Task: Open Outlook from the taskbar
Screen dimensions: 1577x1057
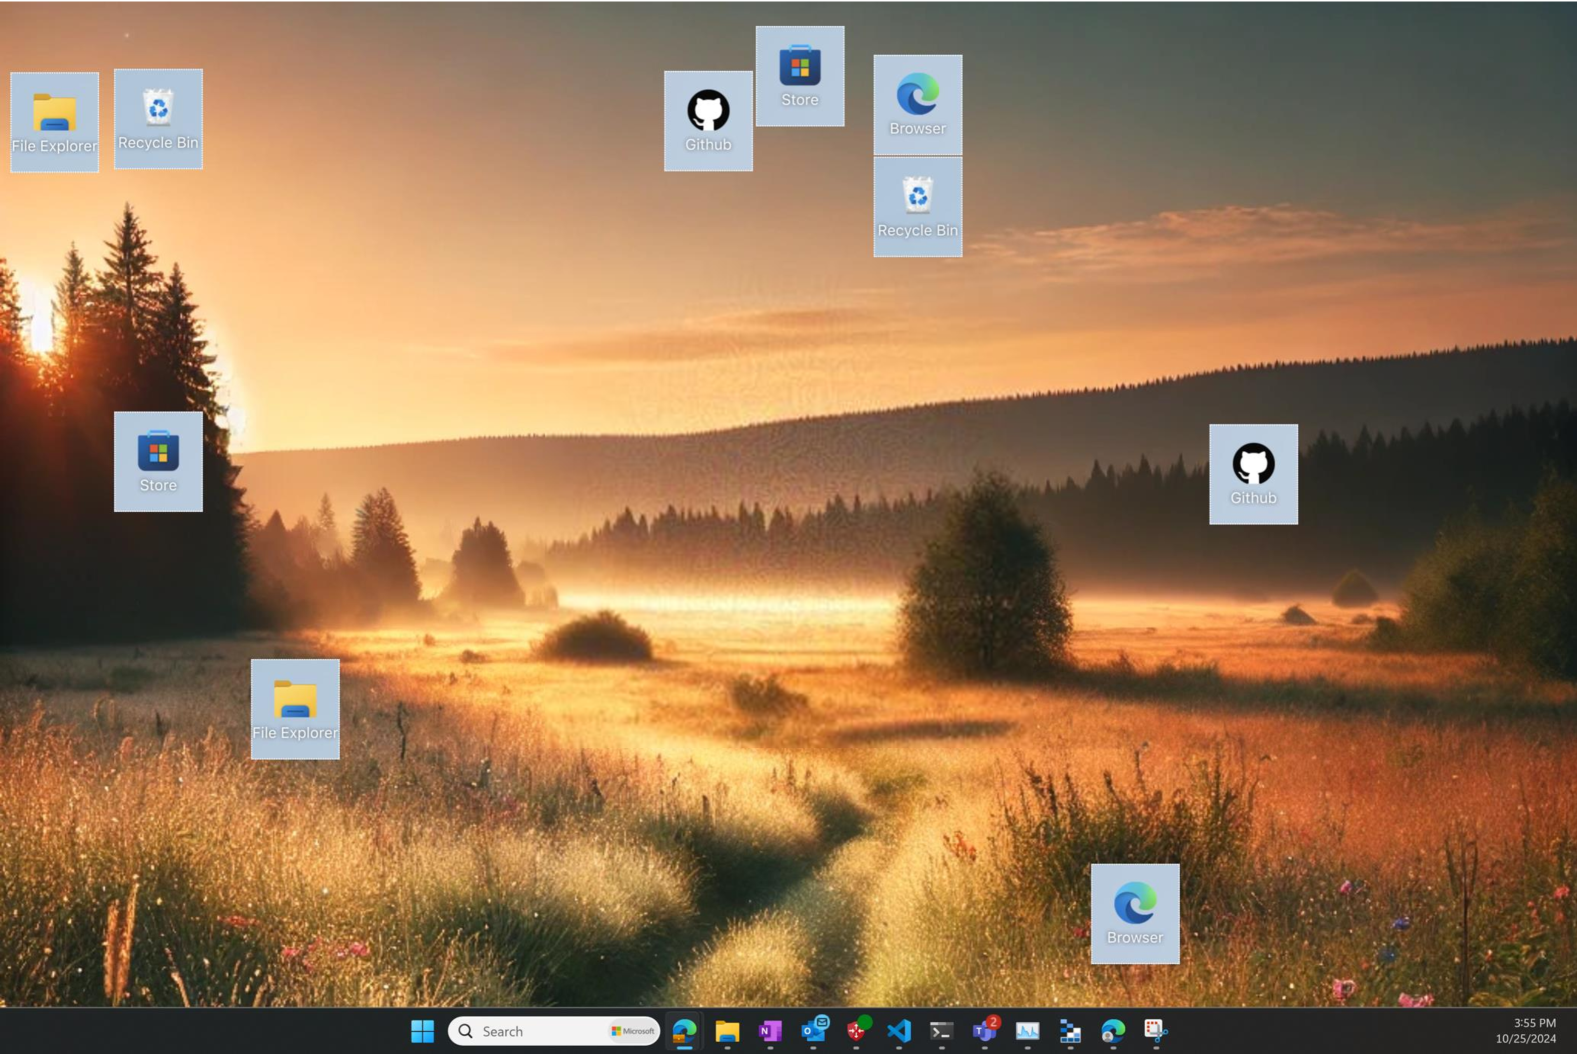Action: (814, 1031)
